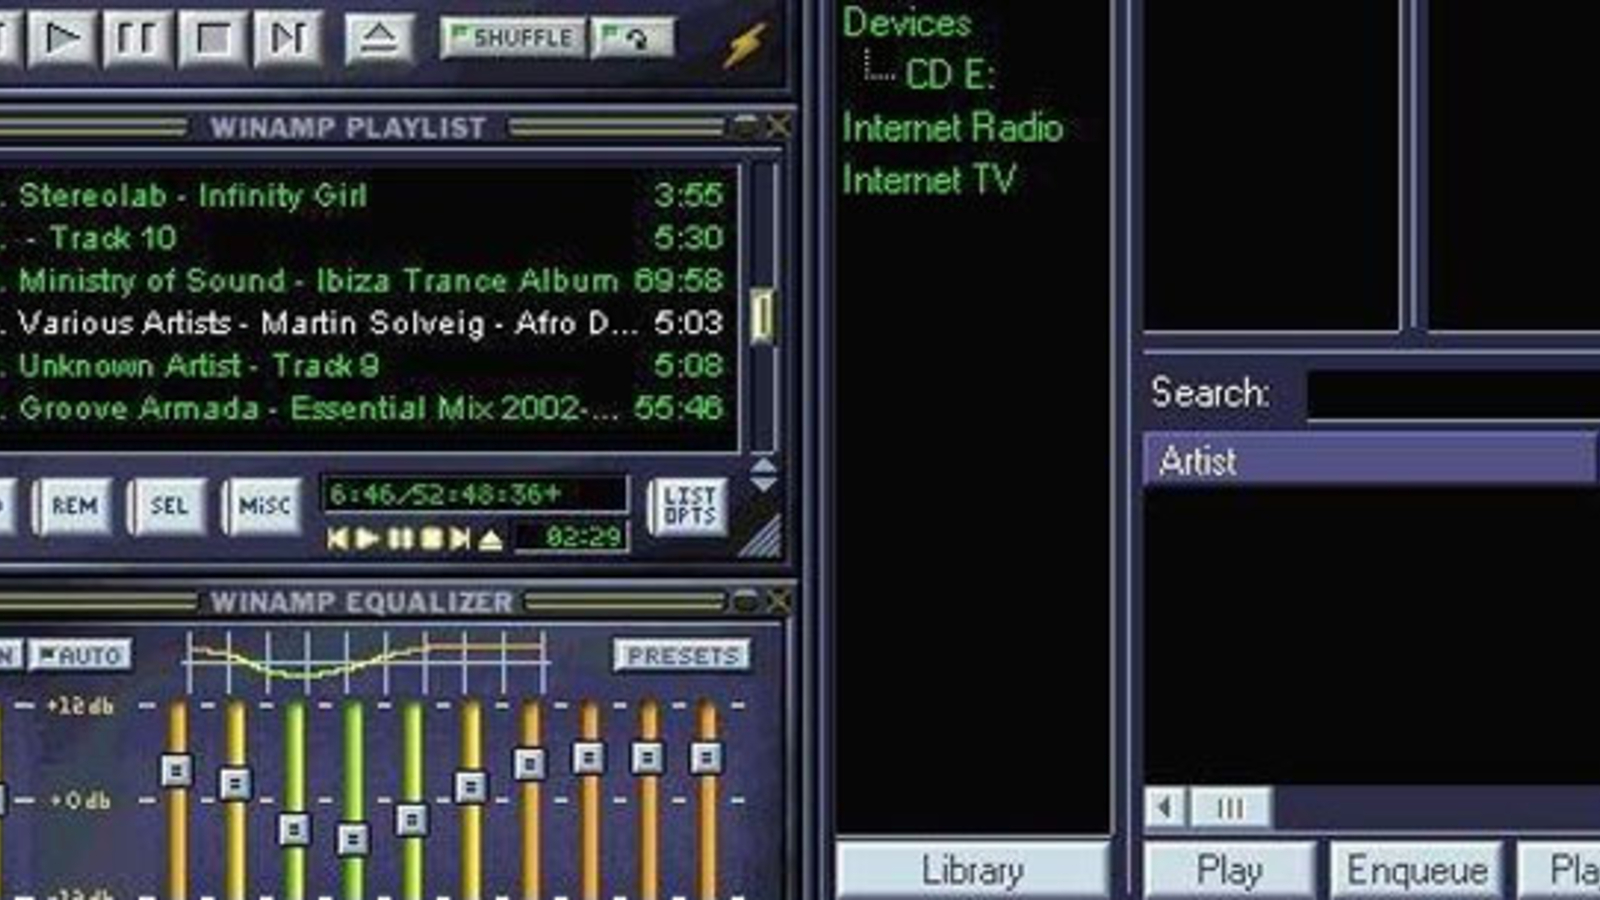Click the main Play button in Winamp
1600x900 pixels.
click(61, 39)
